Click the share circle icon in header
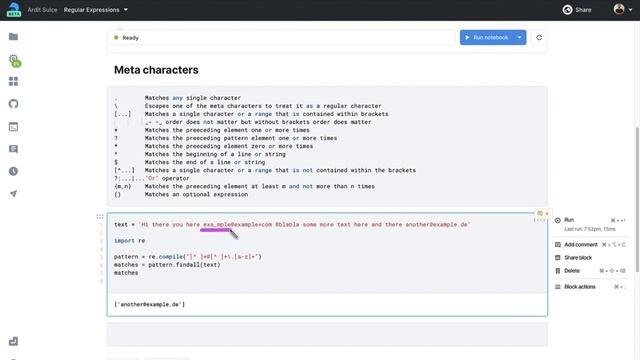The height and width of the screenshot is (360, 640). click(567, 10)
